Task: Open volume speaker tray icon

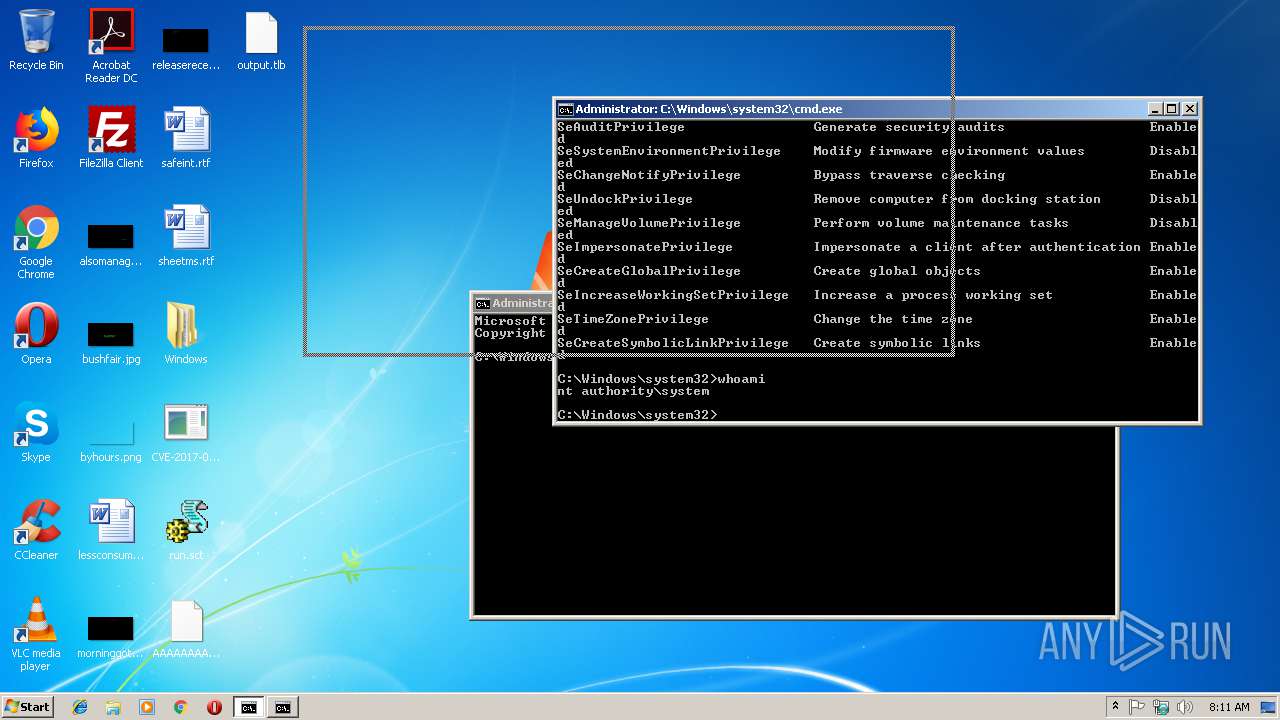Action: (x=1185, y=707)
